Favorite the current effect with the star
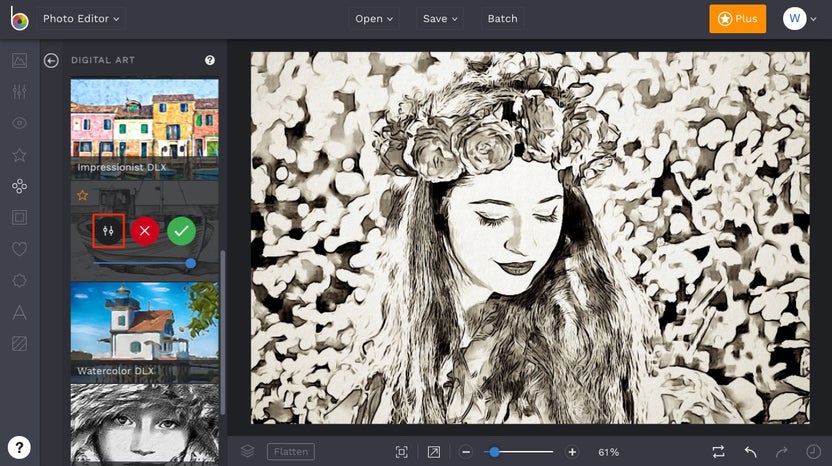 tap(82, 195)
